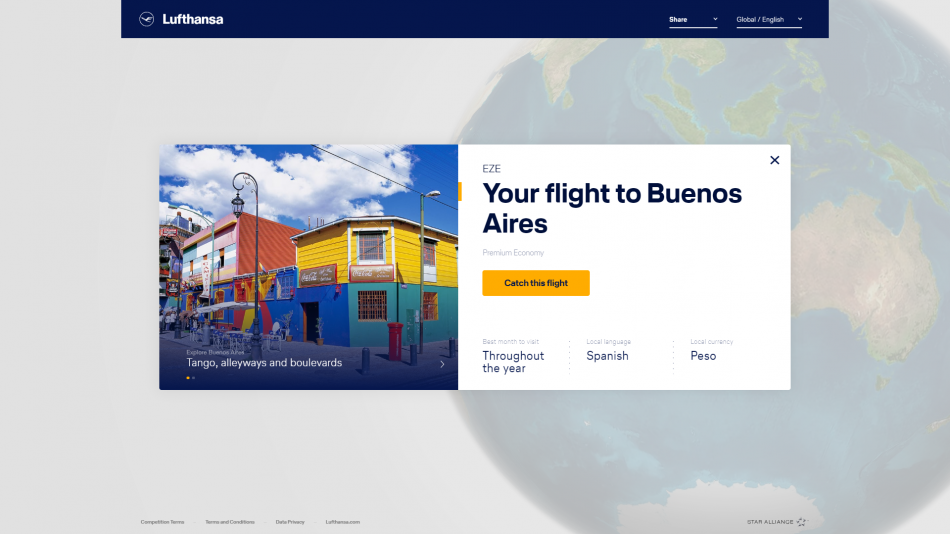Image resolution: width=950 pixels, height=534 pixels.
Task: Click the Explore Buenos Aires caption label
Action: [x=215, y=352]
